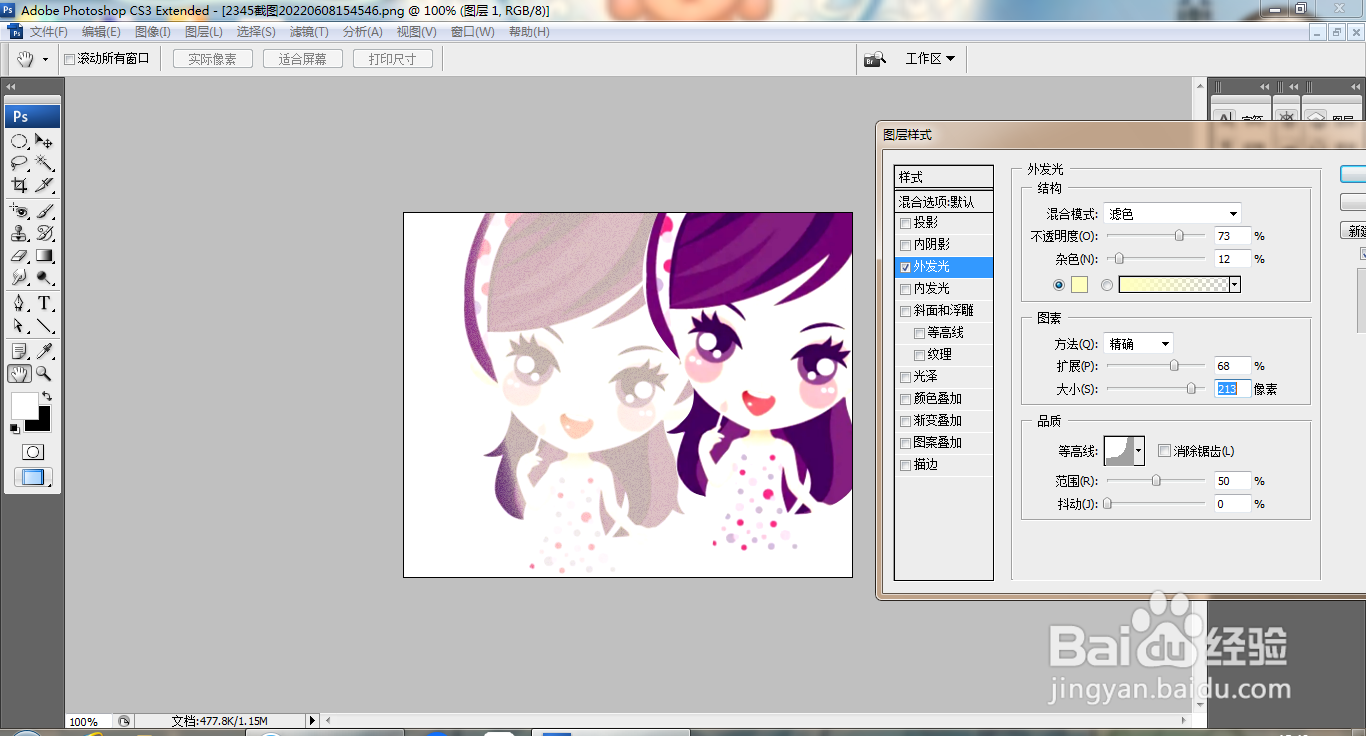This screenshot has height=736, width=1366.
Task: Open 混合模式 blend mode dropdown
Action: pyautogui.click(x=1173, y=213)
